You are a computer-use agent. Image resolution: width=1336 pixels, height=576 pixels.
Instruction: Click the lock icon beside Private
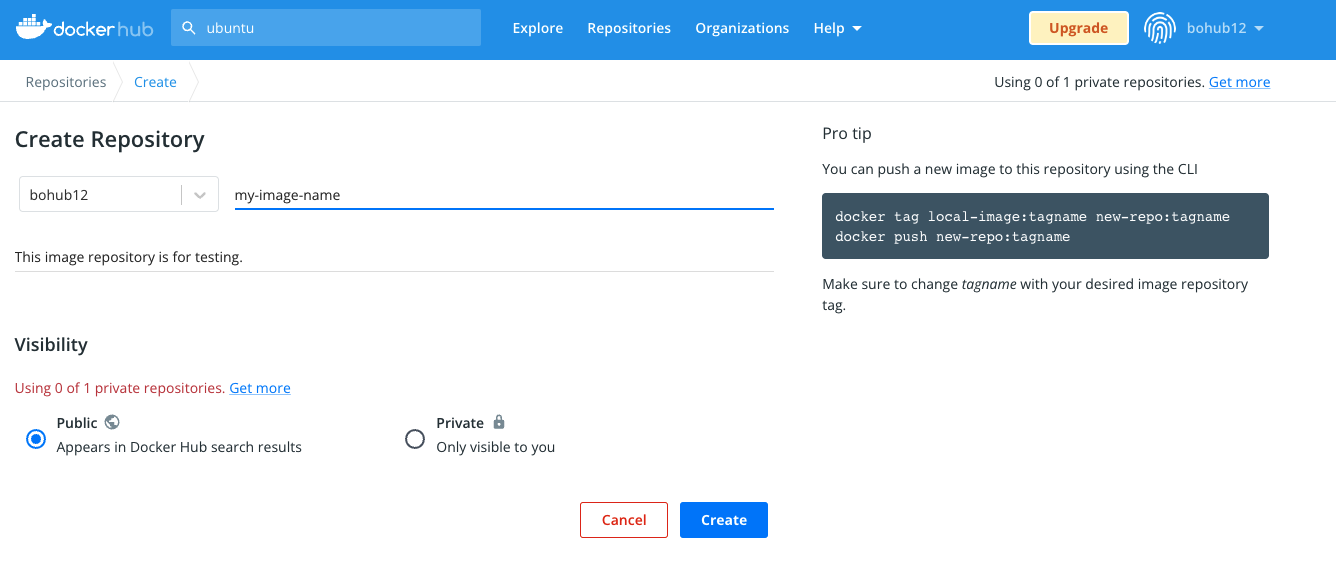click(499, 422)
